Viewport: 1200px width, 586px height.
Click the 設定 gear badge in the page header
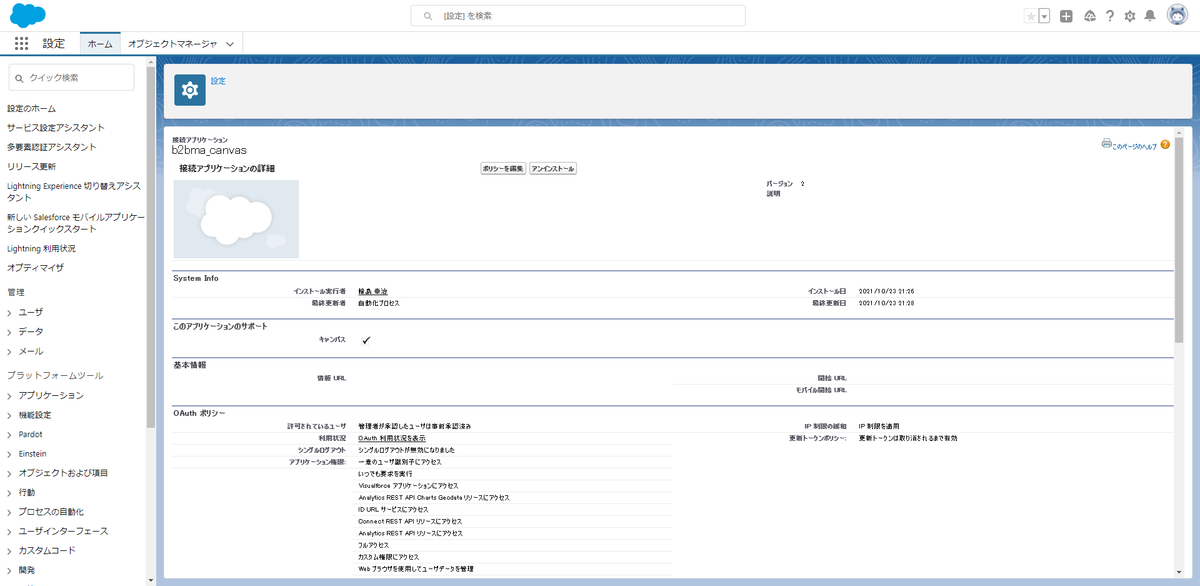click(x=190, y=90)
